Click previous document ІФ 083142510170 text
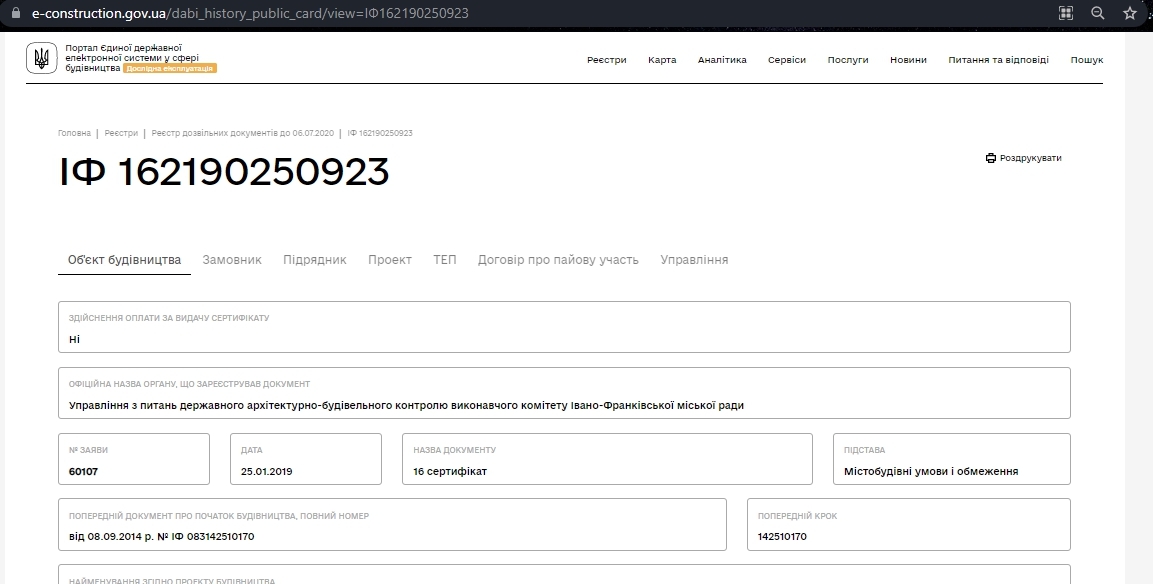Viewport: 1153px width, 584px height. coord(162,536)
